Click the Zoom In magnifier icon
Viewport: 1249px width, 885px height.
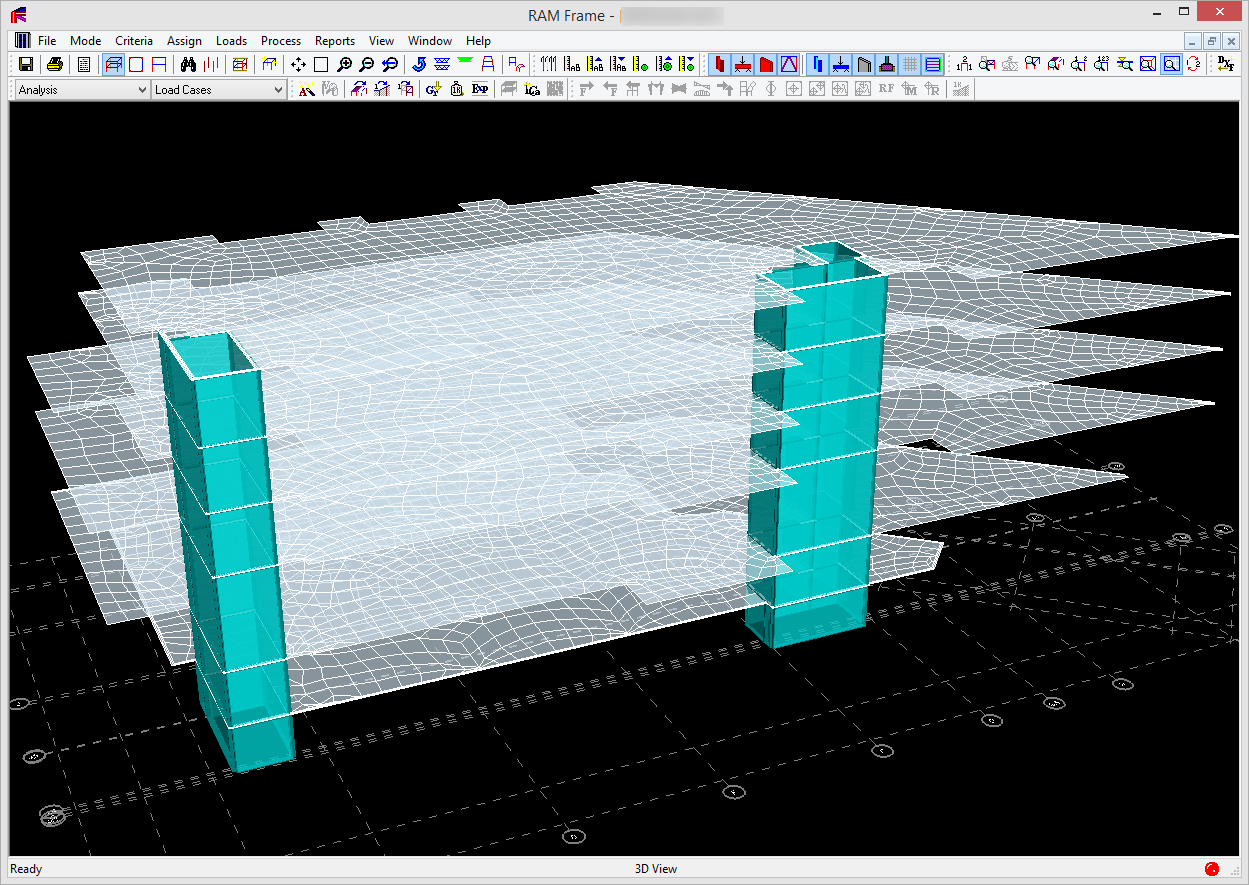click(x=345, y=64)
